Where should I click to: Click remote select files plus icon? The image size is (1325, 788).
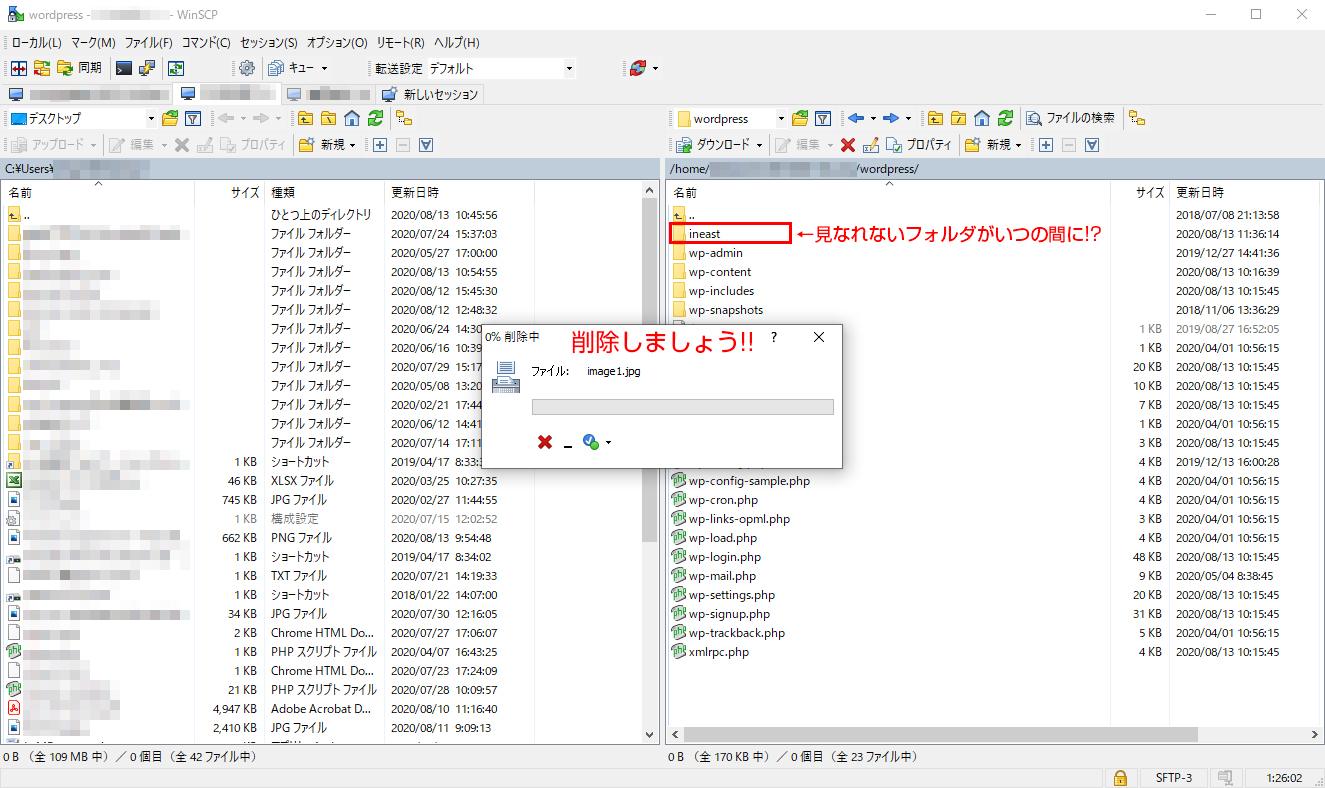pyautogui.click(x=1046, y=145)
